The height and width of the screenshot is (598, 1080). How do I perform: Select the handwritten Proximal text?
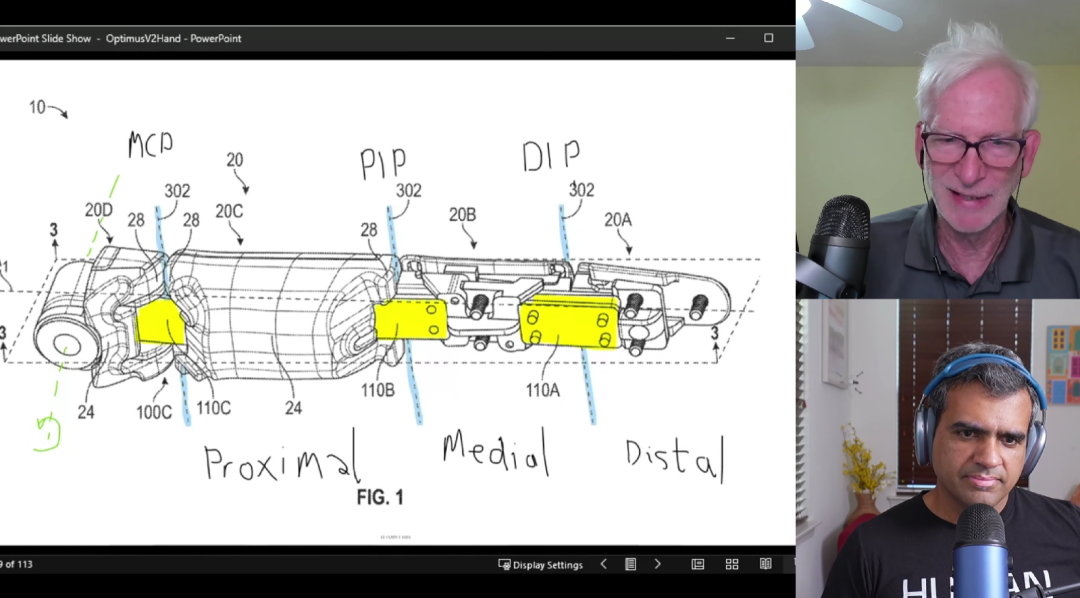pyautogui.click(x=280, y=461)
